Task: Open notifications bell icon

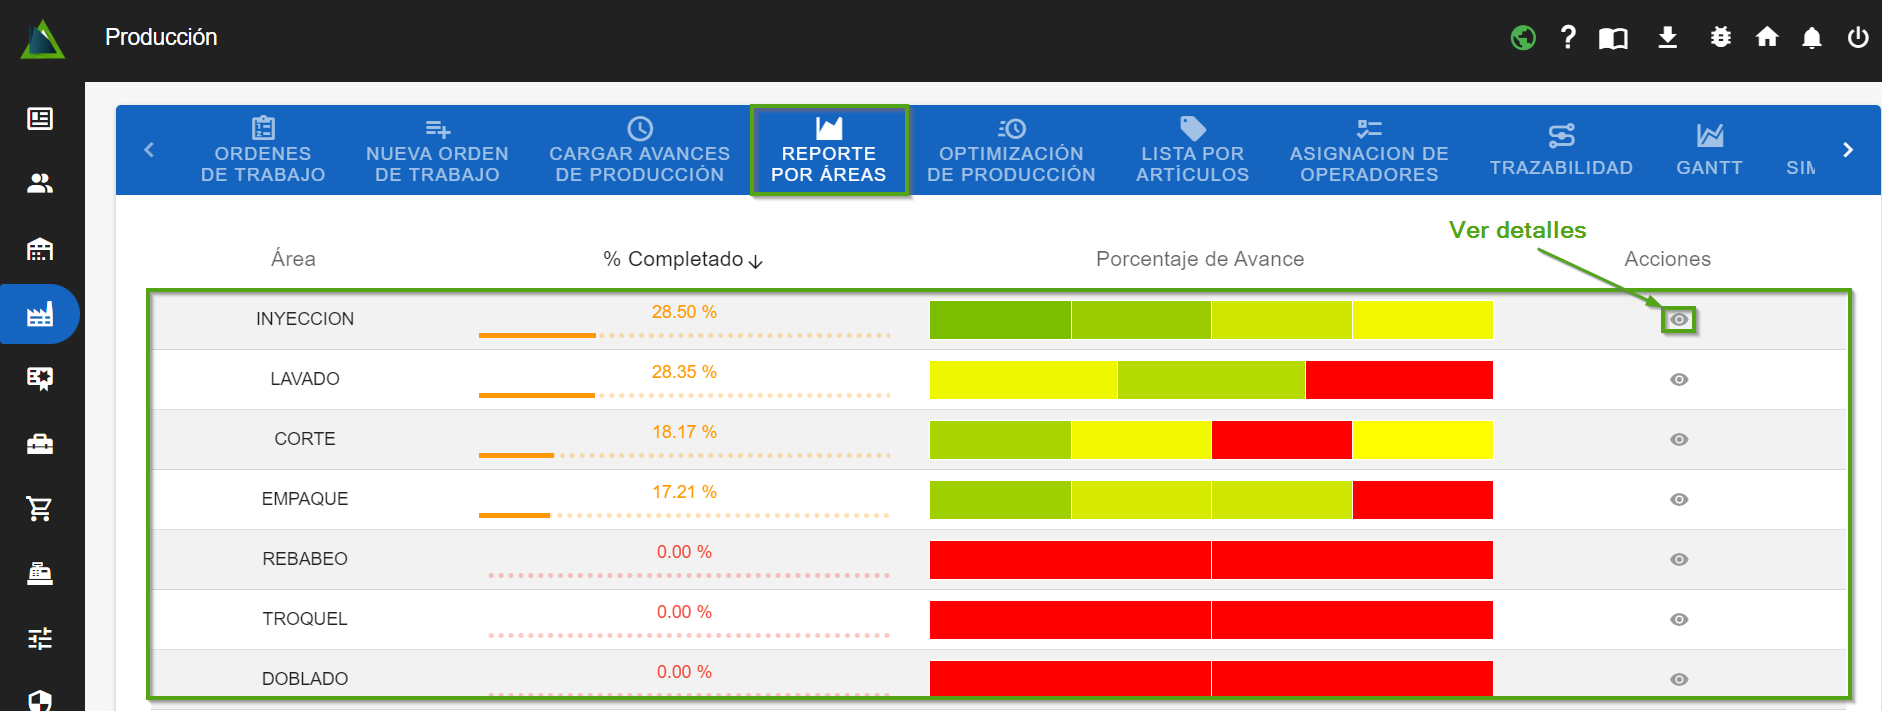Action: coord(1811,38)
